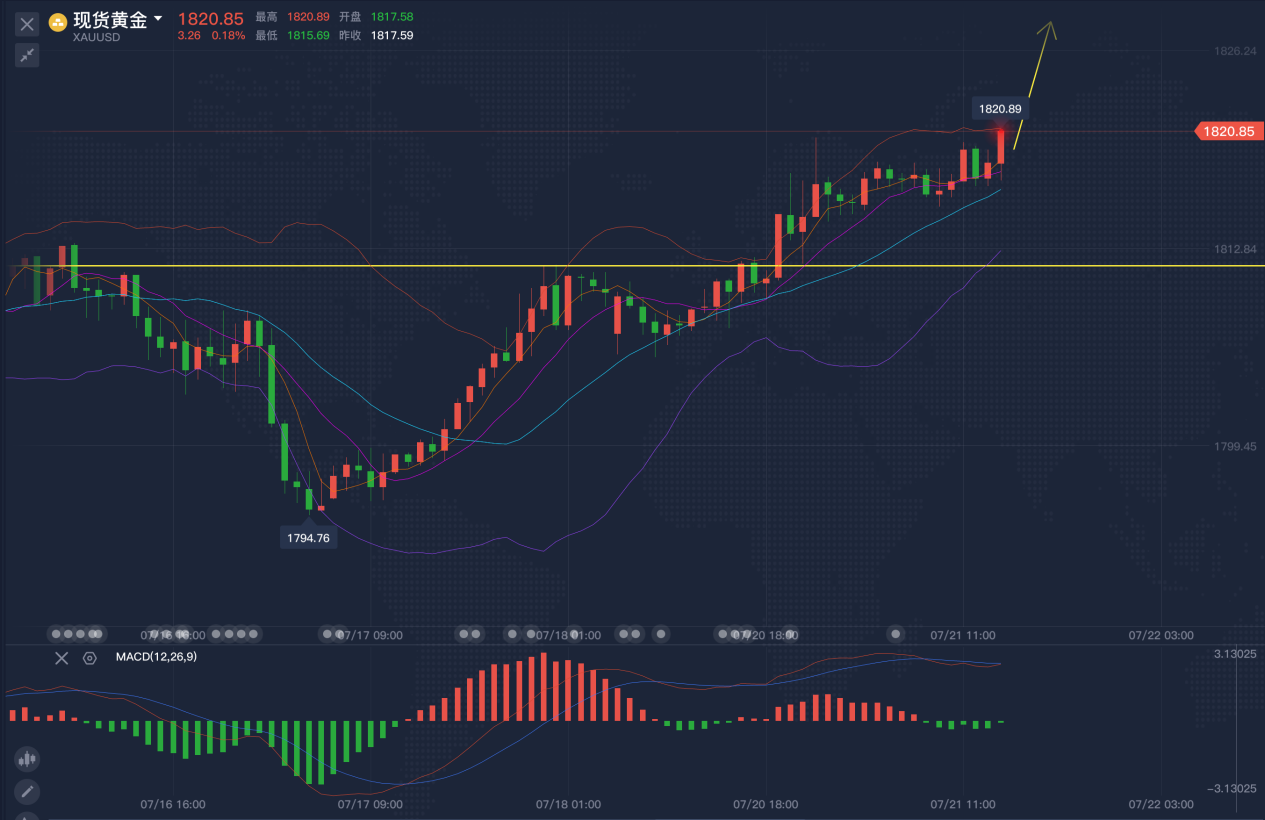1265x820 pixels.
Task: Click the 3.13025 MACD scale value
Action: (1235, 653)
